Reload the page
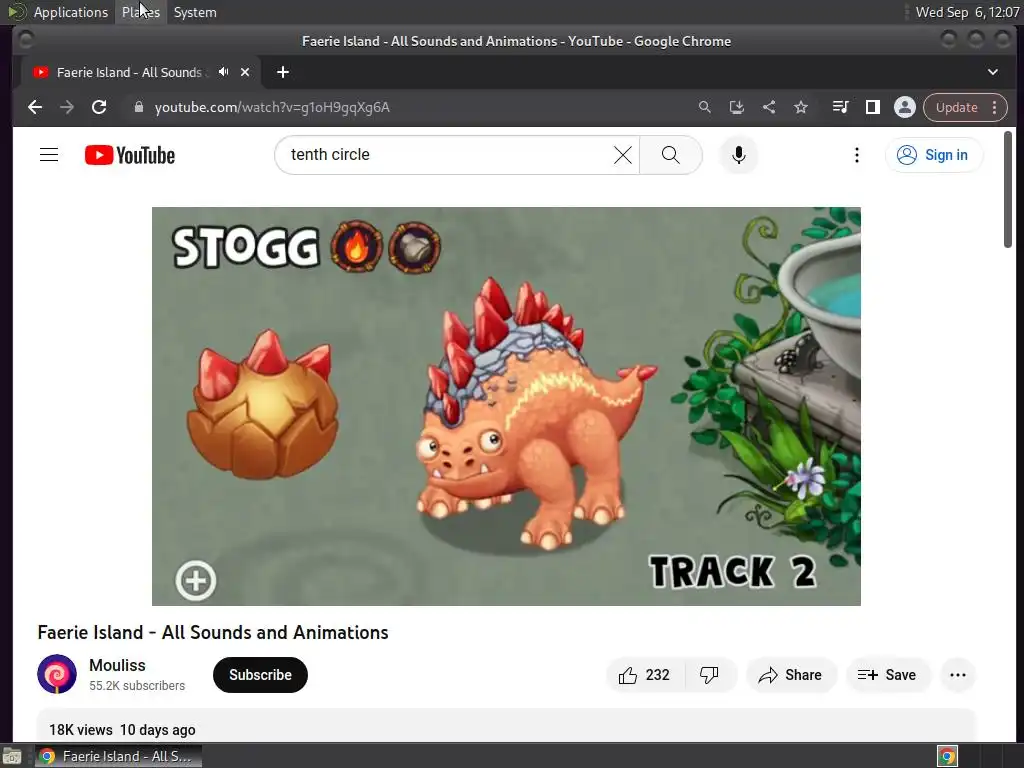The width and height of the screenshot is (1024, 768). [99, 107]
